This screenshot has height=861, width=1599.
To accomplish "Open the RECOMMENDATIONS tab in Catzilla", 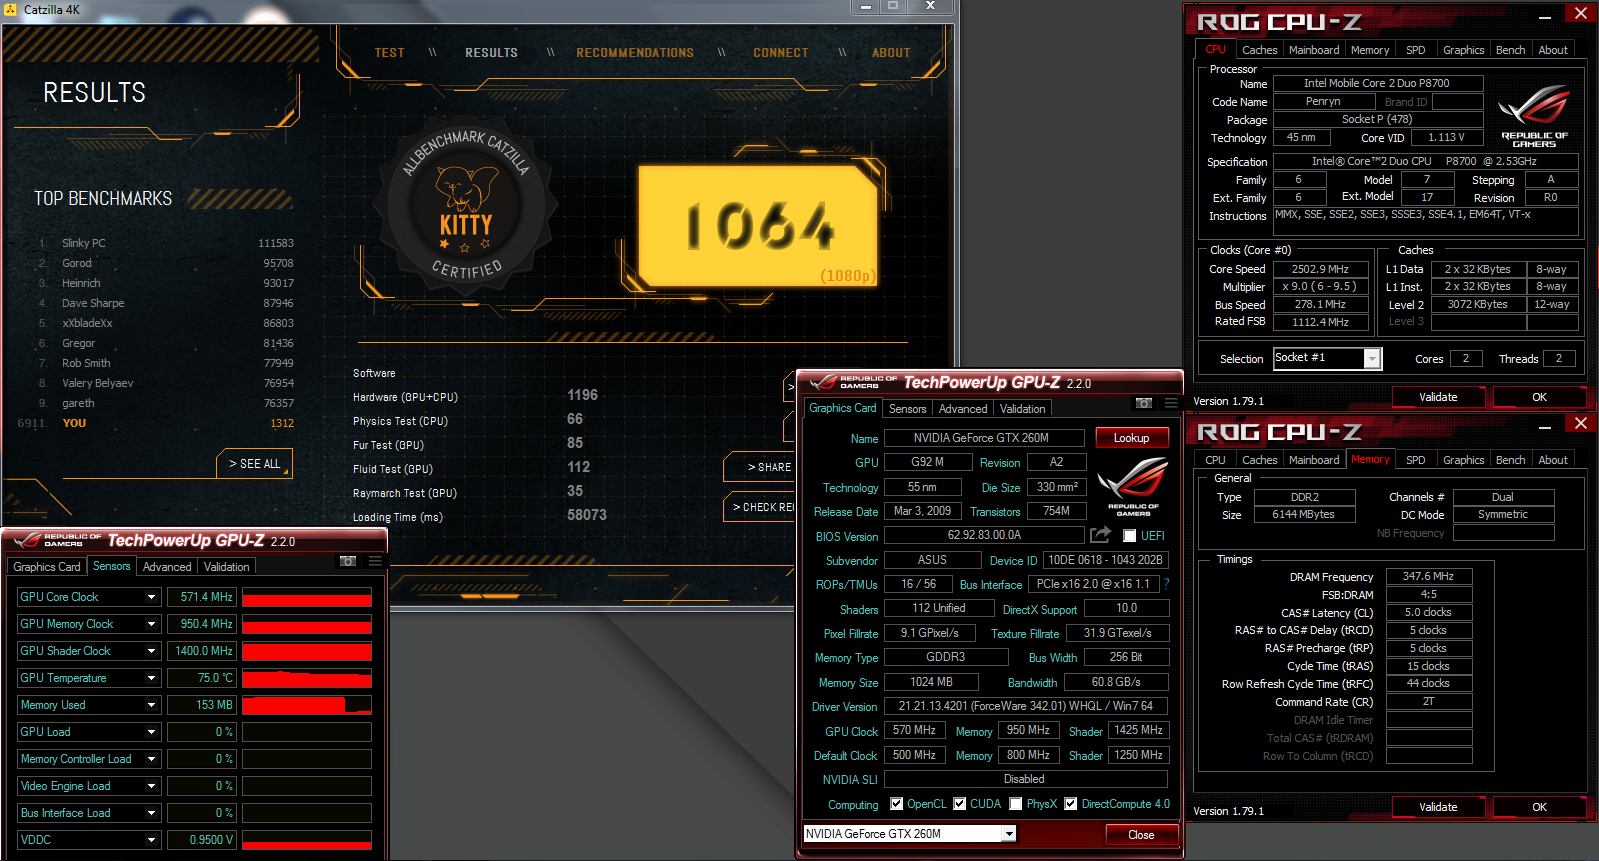I will pos(635,53).
